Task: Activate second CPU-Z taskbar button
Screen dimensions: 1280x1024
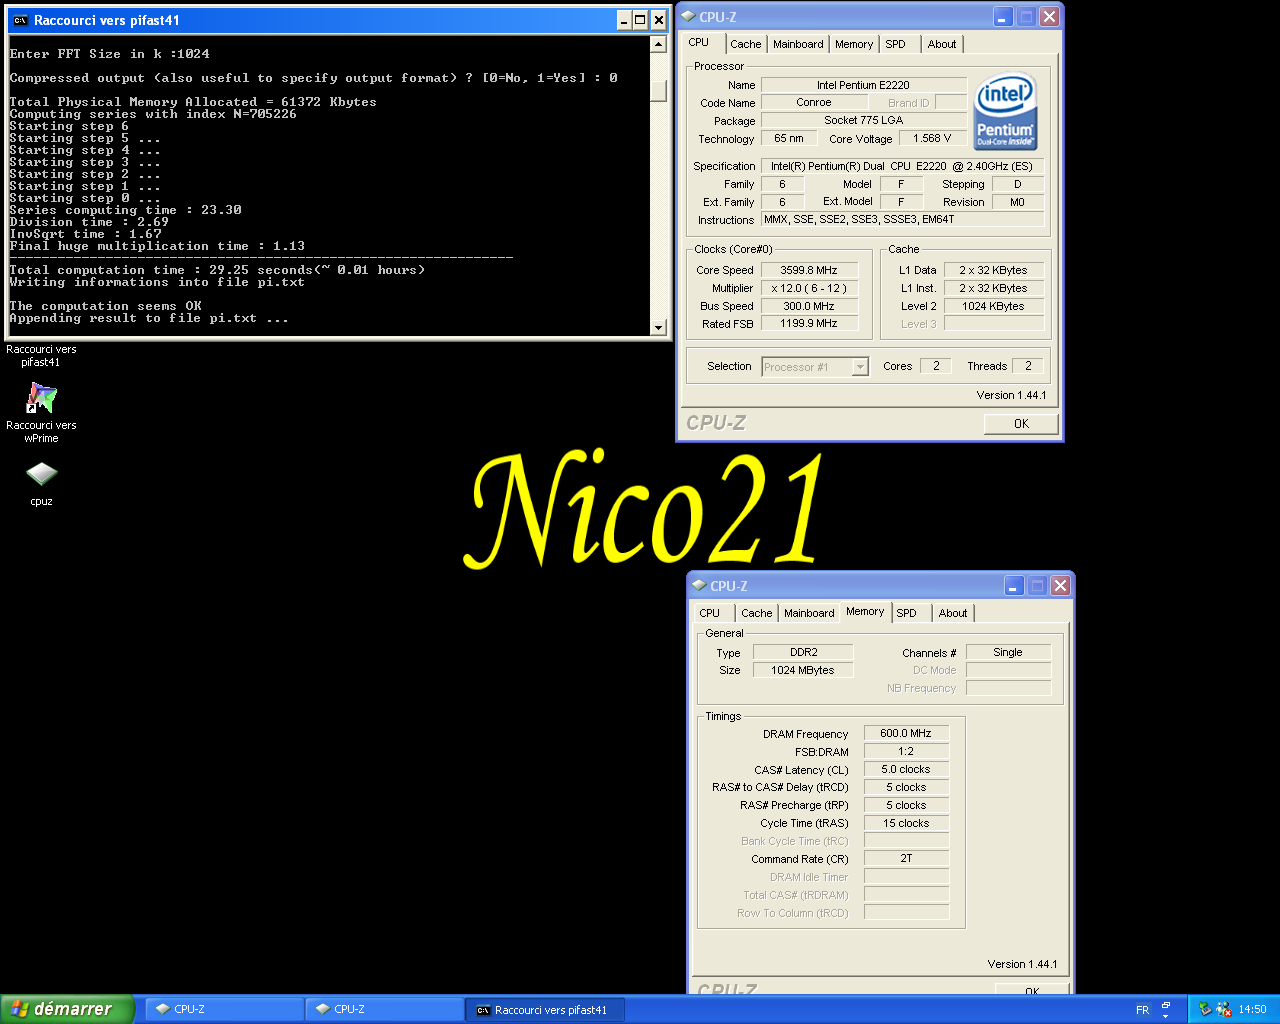Action: (x=385, y=1010)
